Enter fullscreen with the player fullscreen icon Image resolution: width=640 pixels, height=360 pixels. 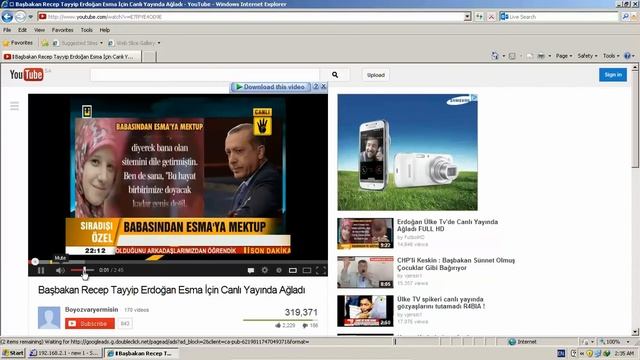(321, 270)
